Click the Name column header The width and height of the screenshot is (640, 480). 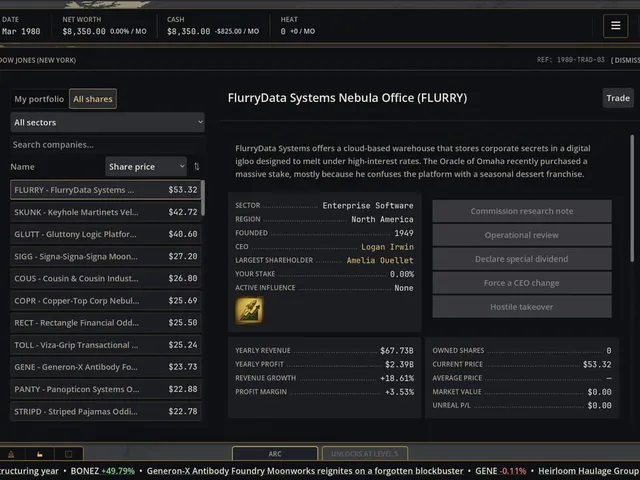(x=22, y=167)
